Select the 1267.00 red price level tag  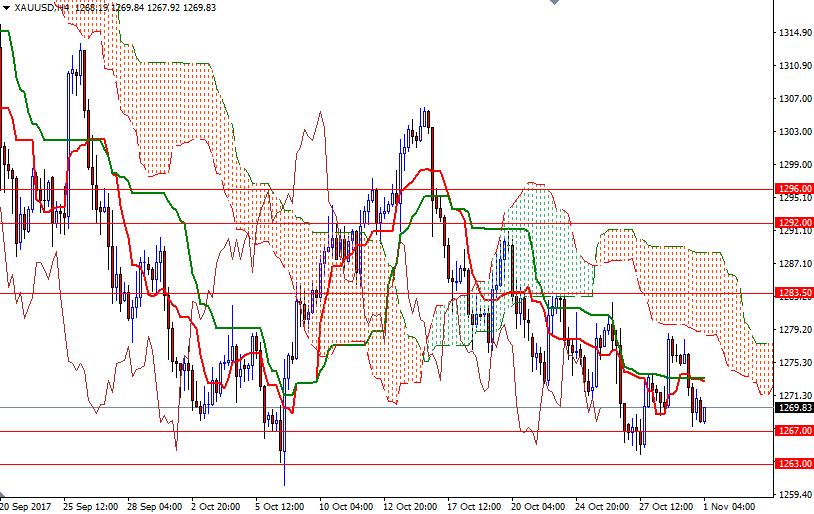[x=794, y=431]
